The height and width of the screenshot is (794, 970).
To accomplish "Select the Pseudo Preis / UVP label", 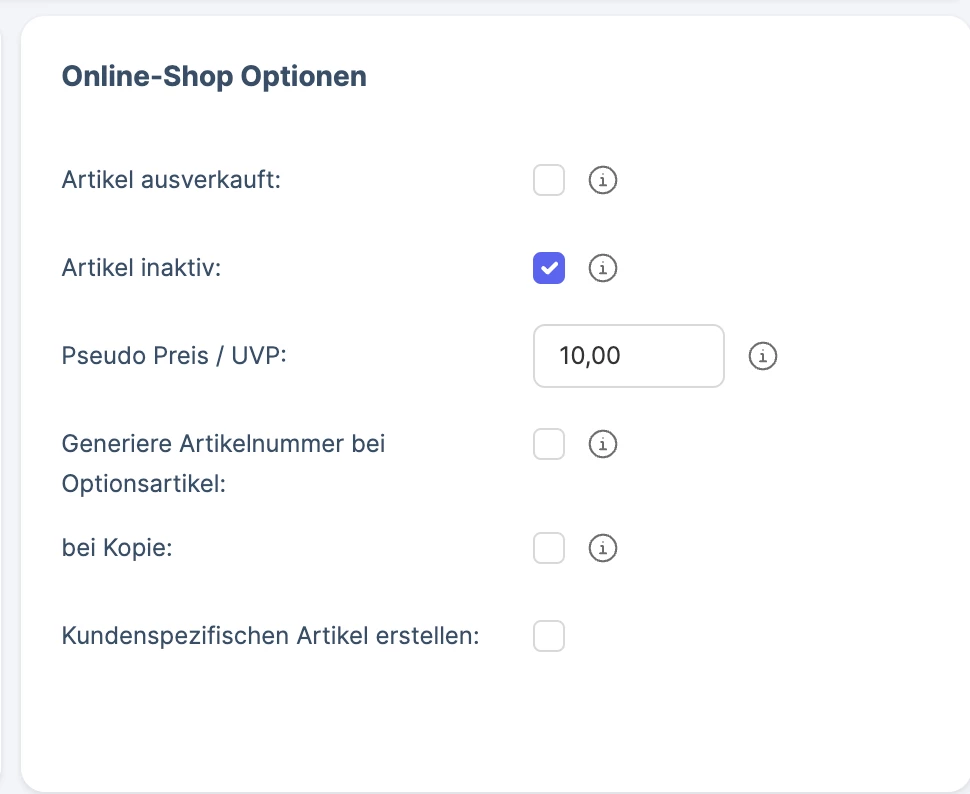I will [174, 356].
